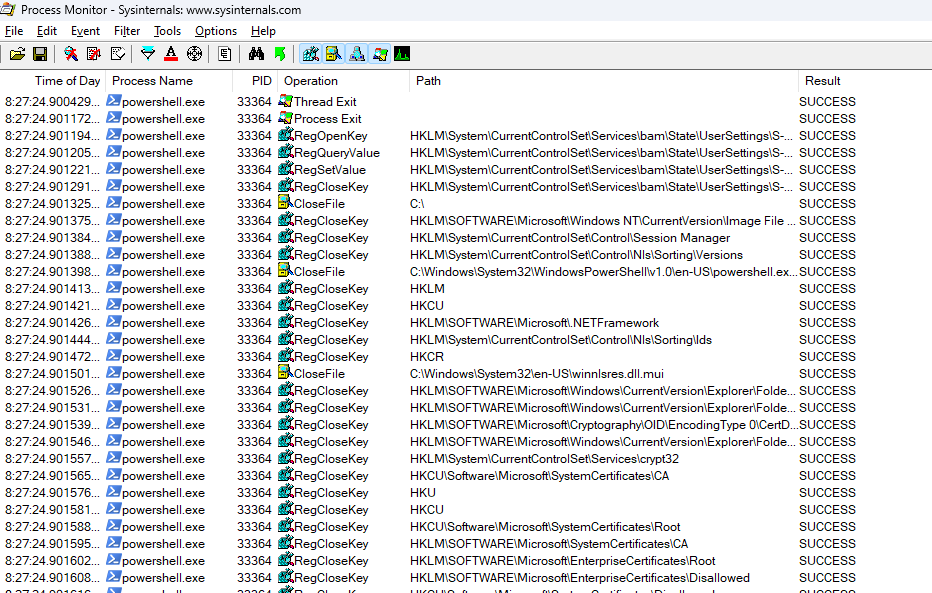The image size is (932, 593).
Task: Click the registry icon in the HKCR row
Action: click(x=286, y=356)
